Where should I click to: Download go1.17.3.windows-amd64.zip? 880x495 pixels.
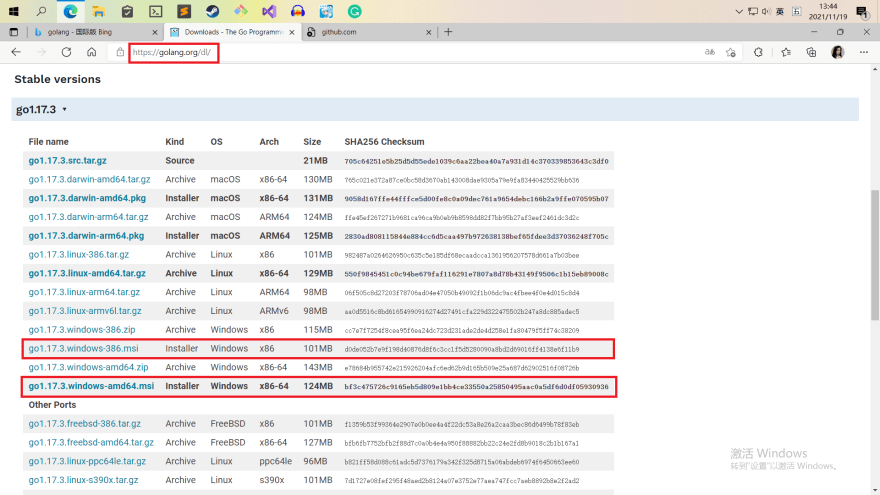tap(88, 368)
